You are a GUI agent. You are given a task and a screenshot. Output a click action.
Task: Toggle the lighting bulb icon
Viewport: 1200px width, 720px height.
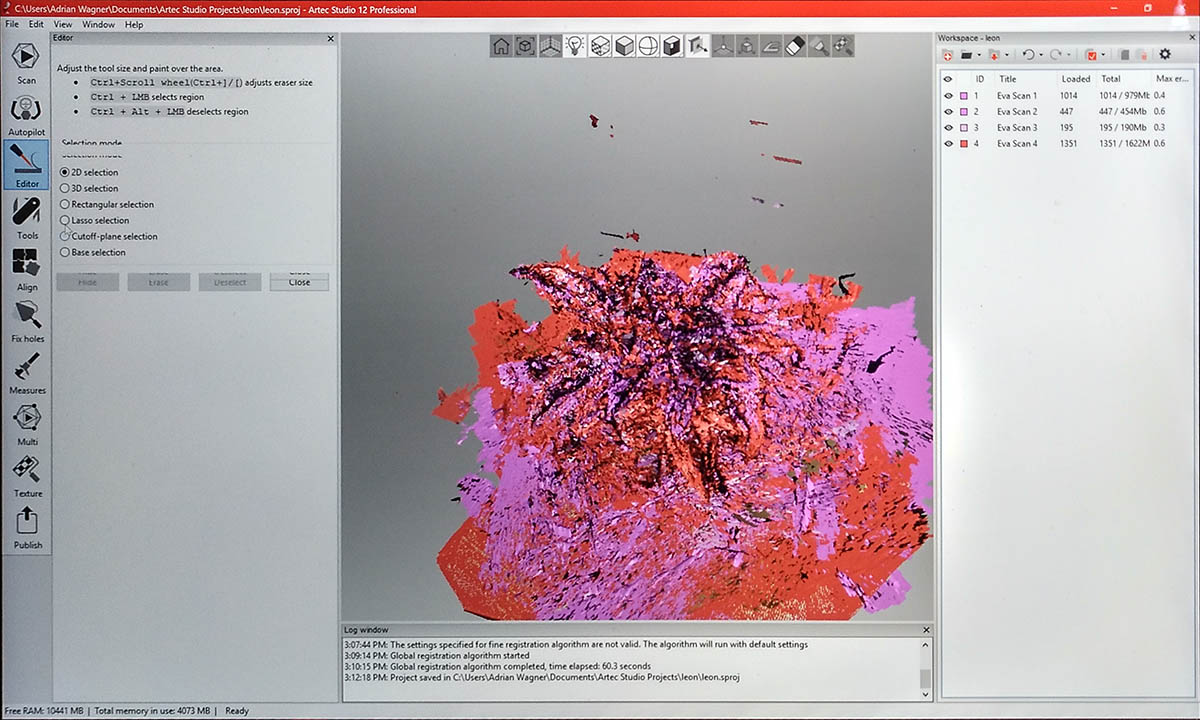[574, 46]
